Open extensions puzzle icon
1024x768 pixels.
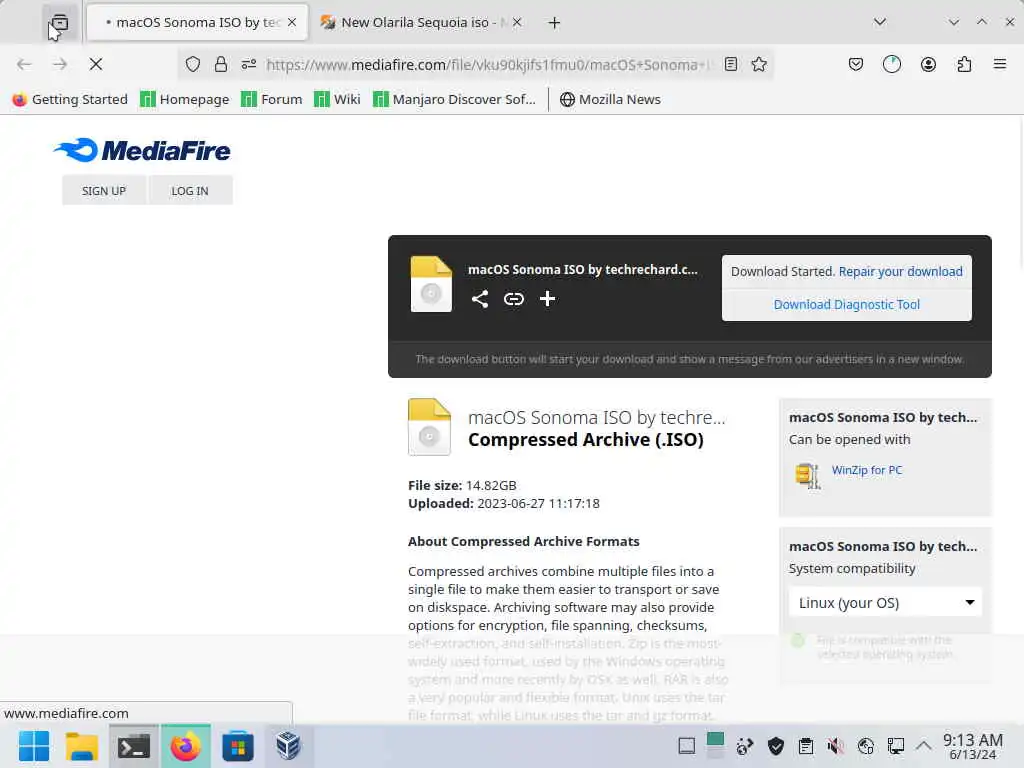[x=964, y=64]
